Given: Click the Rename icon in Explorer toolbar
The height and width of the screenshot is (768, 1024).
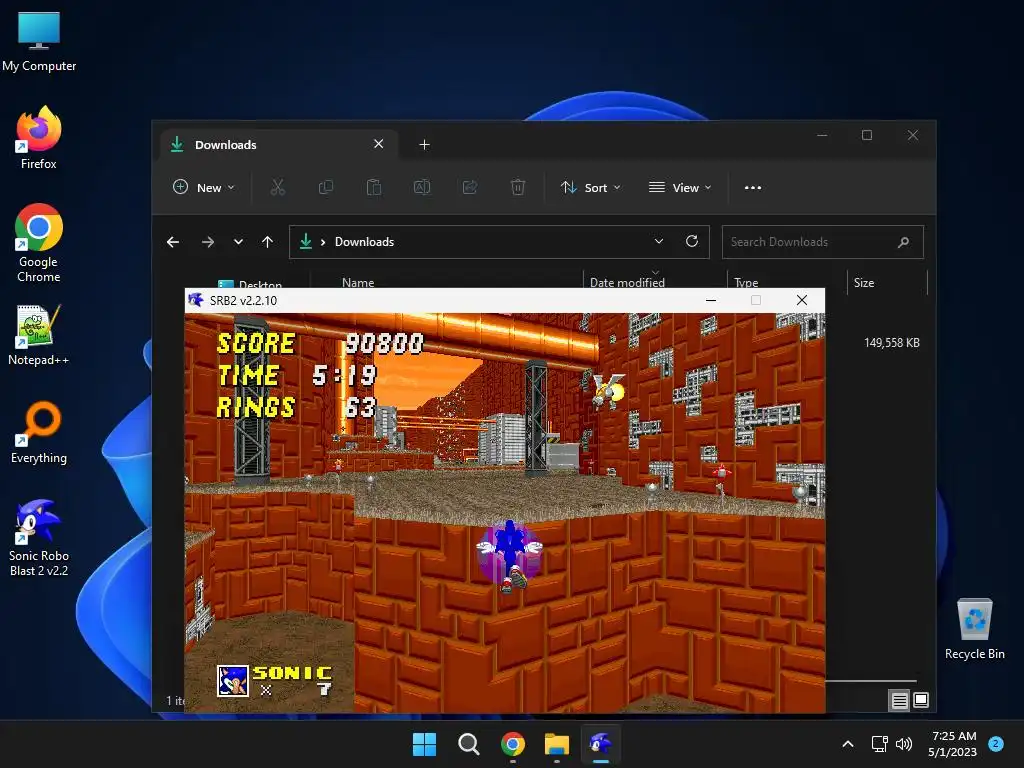Looking at the screenshot, I should 422,187.
